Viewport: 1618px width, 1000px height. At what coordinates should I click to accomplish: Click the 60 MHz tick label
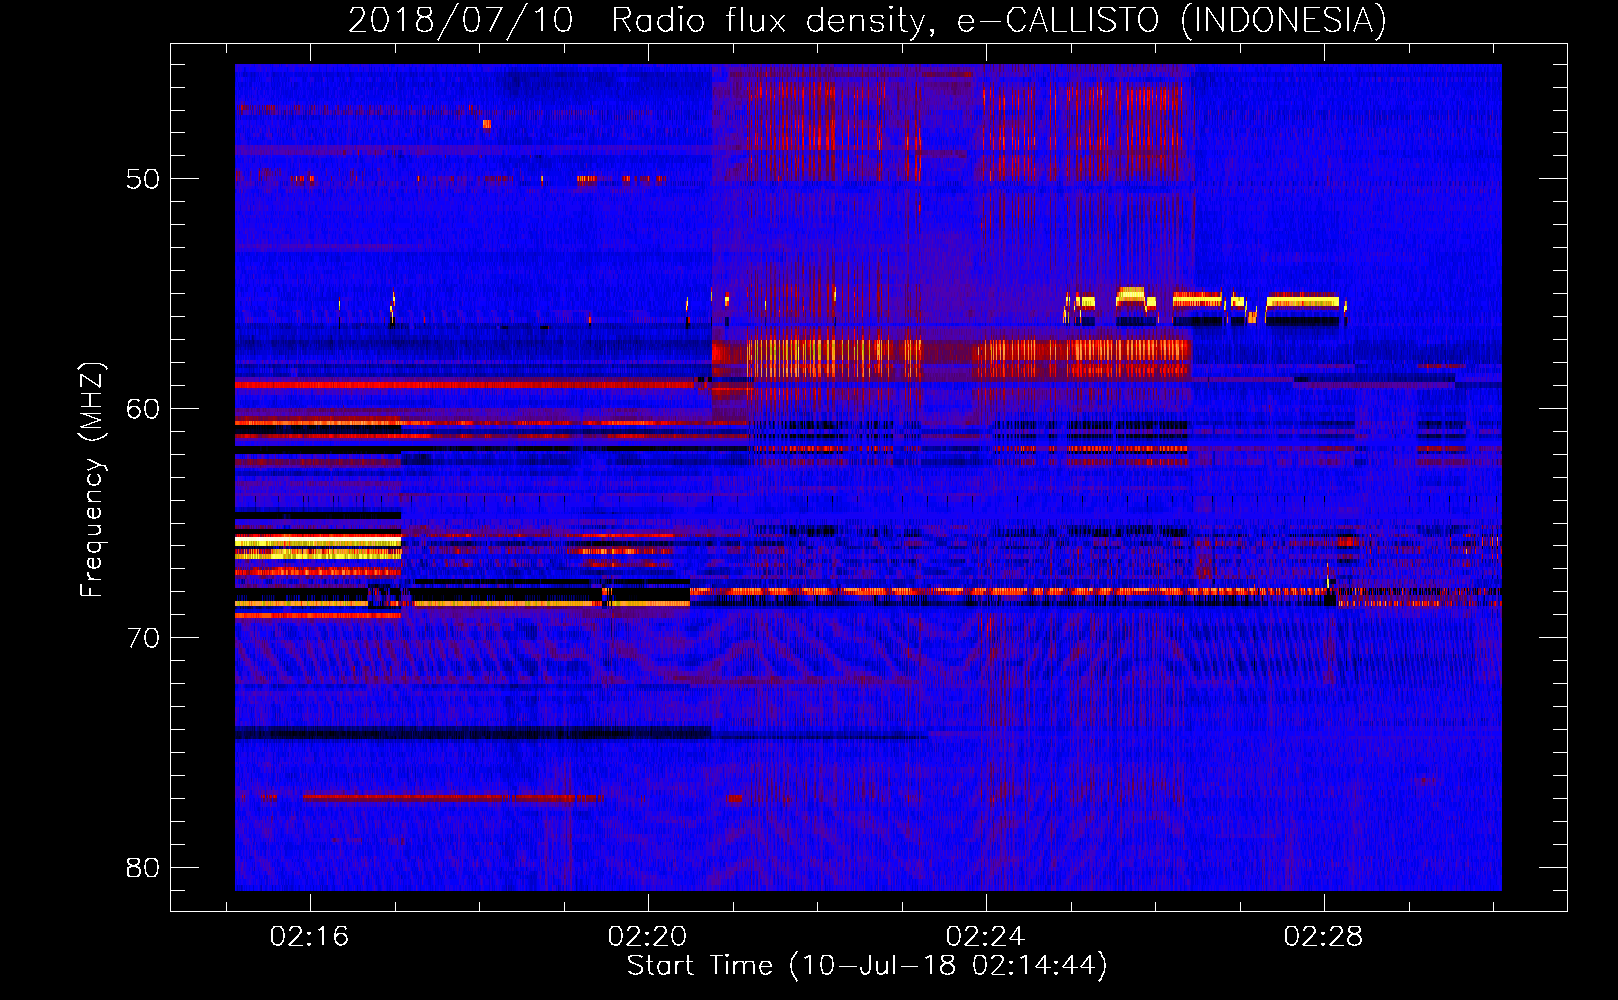tap(143, 408)
